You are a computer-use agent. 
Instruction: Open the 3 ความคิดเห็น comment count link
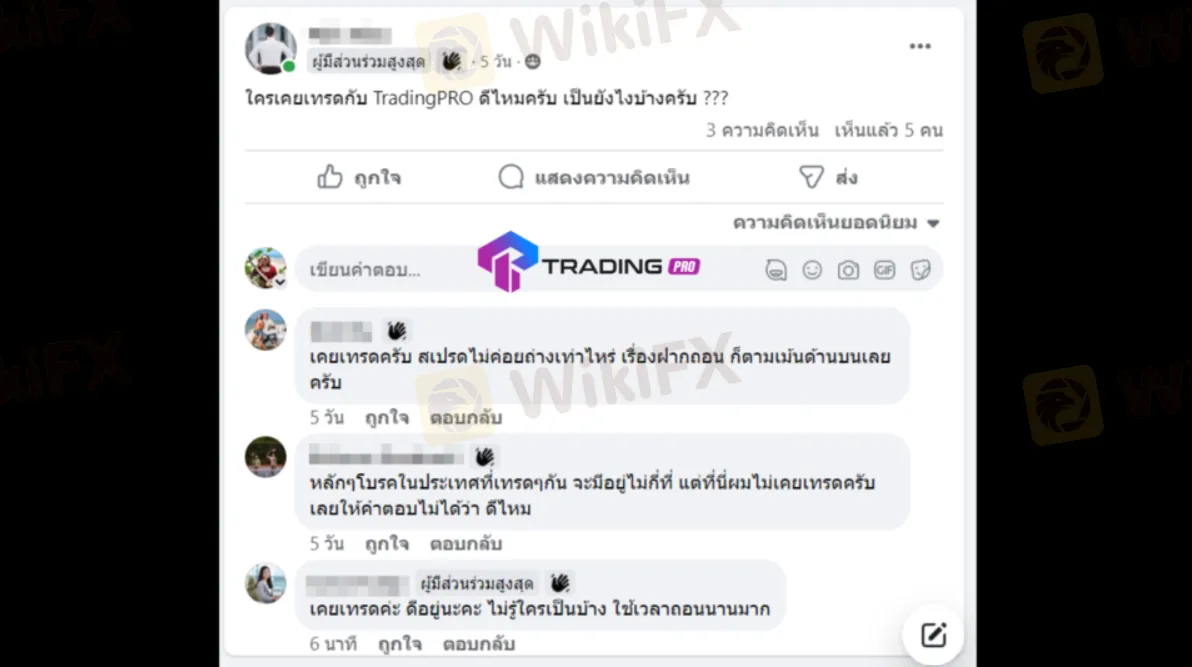point(762,130)
